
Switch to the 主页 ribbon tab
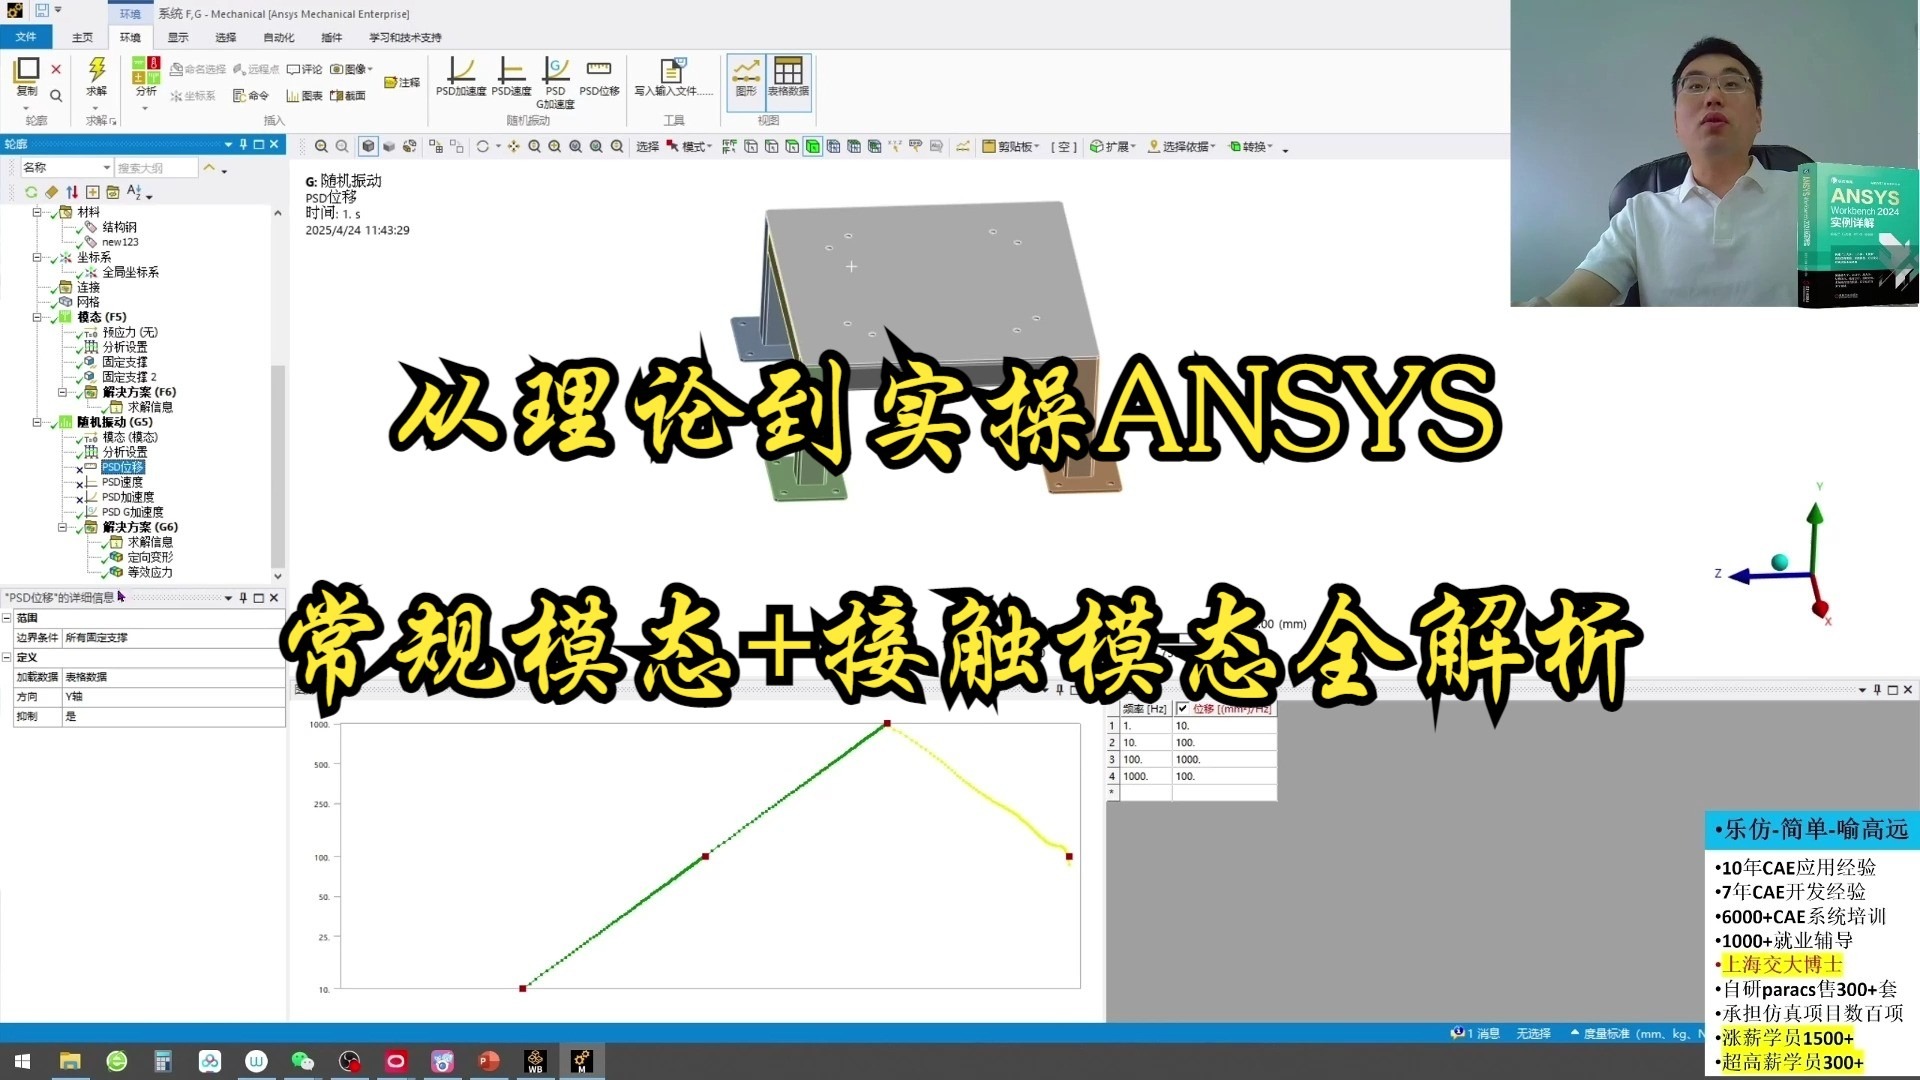(82, 38)
